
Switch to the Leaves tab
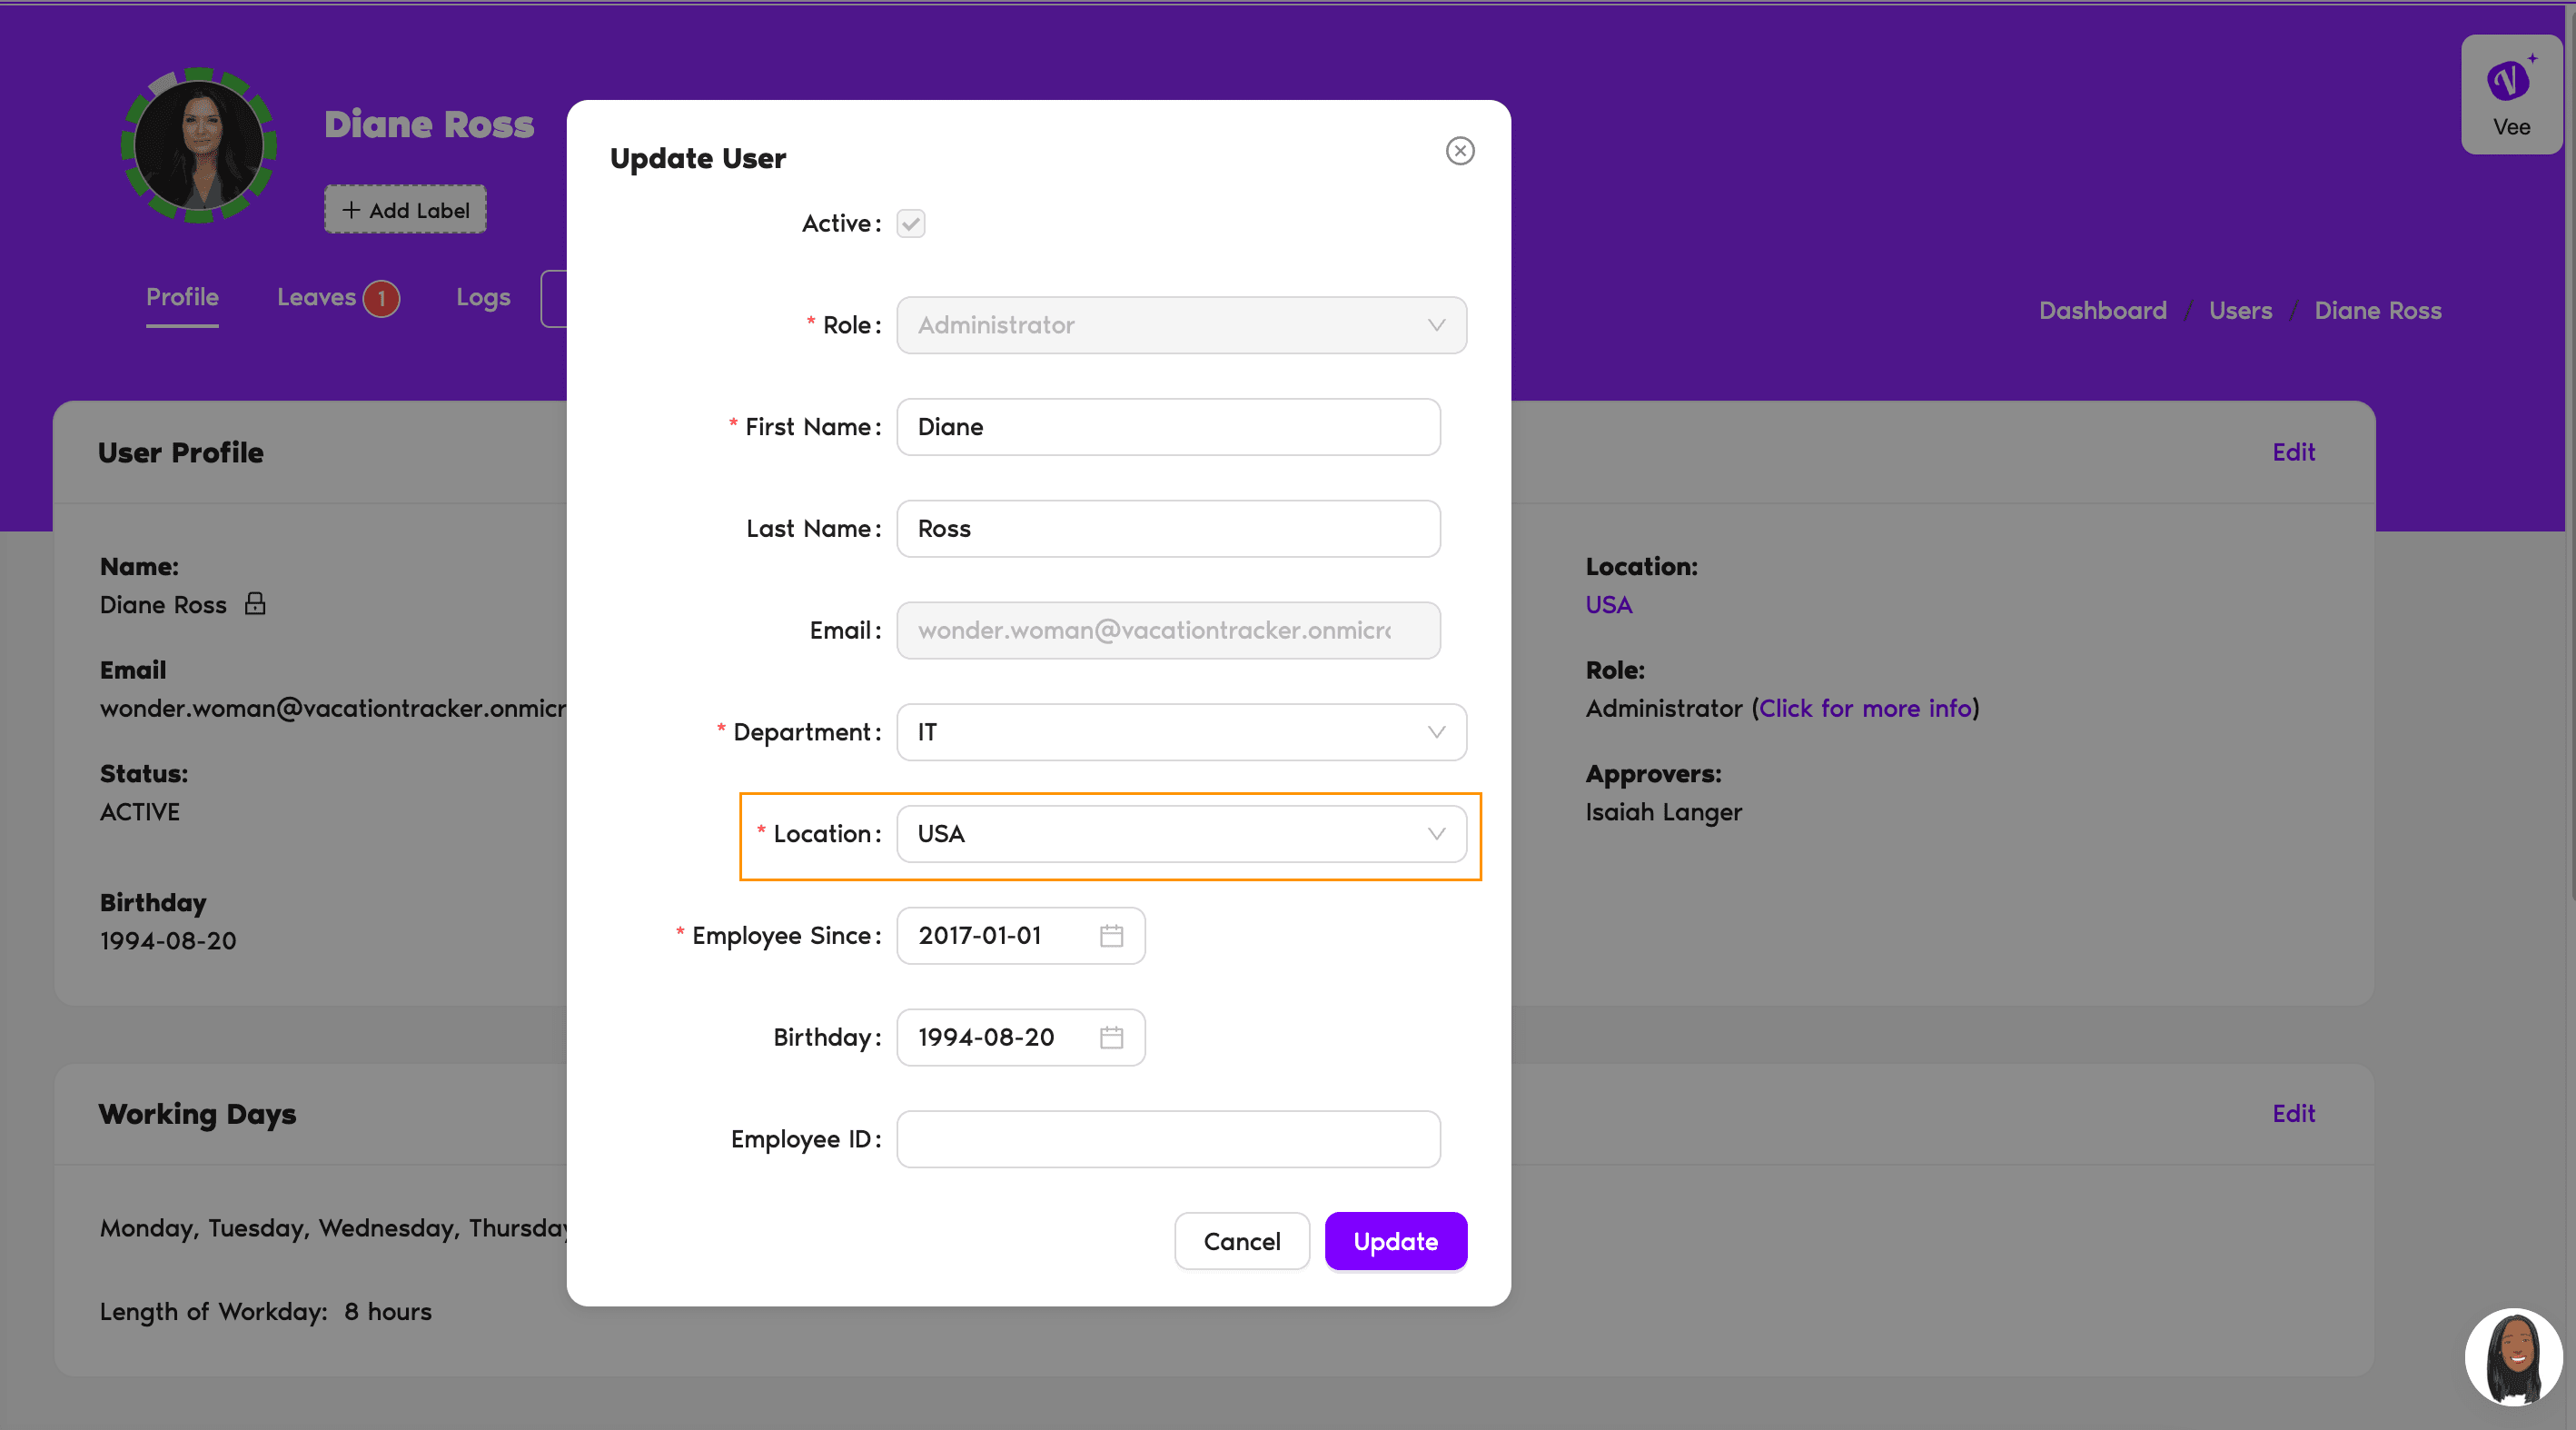[316, 298]
